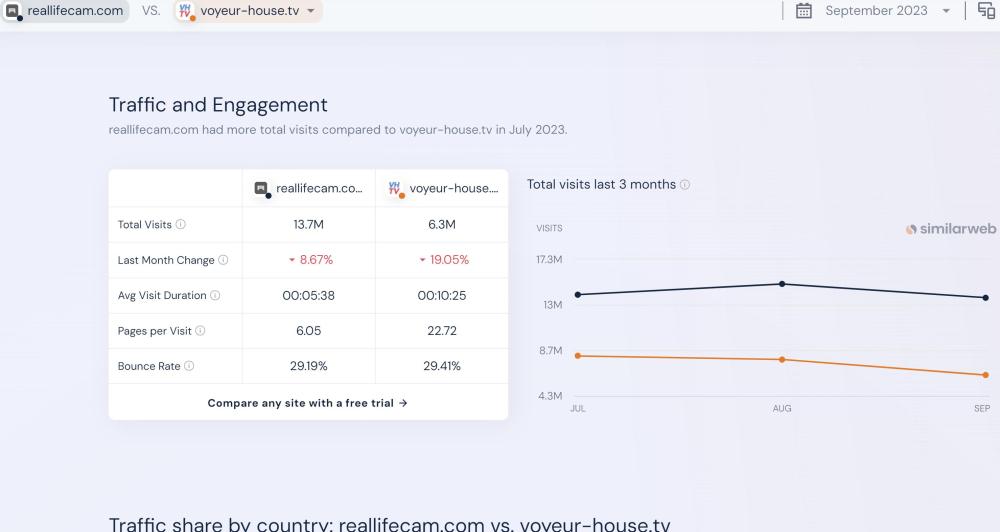
Task: Click the info icon next to Total Visits
Action: click(181, 225)
